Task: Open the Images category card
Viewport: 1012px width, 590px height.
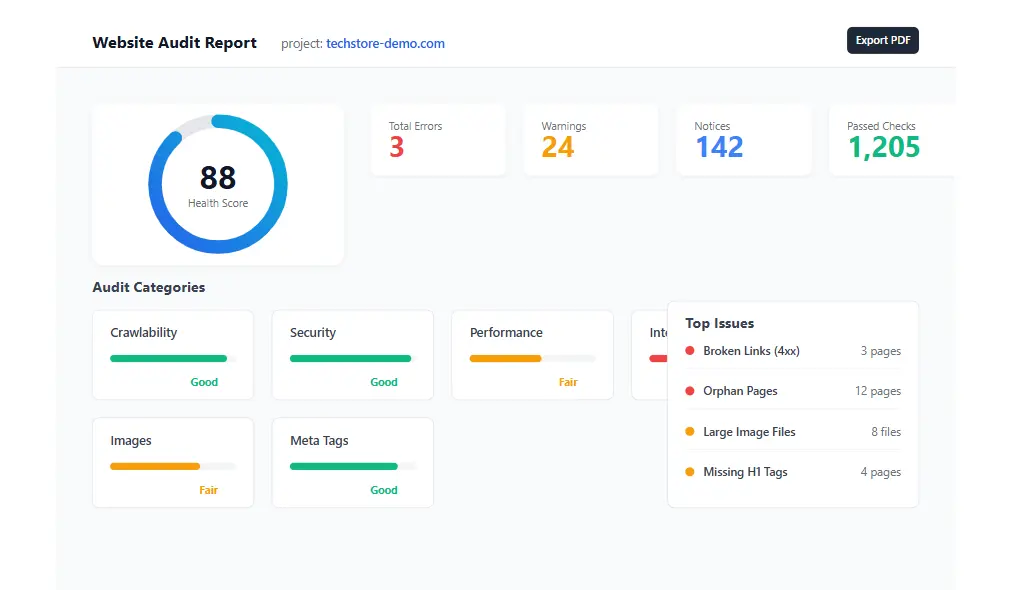Action: point(173,463)
